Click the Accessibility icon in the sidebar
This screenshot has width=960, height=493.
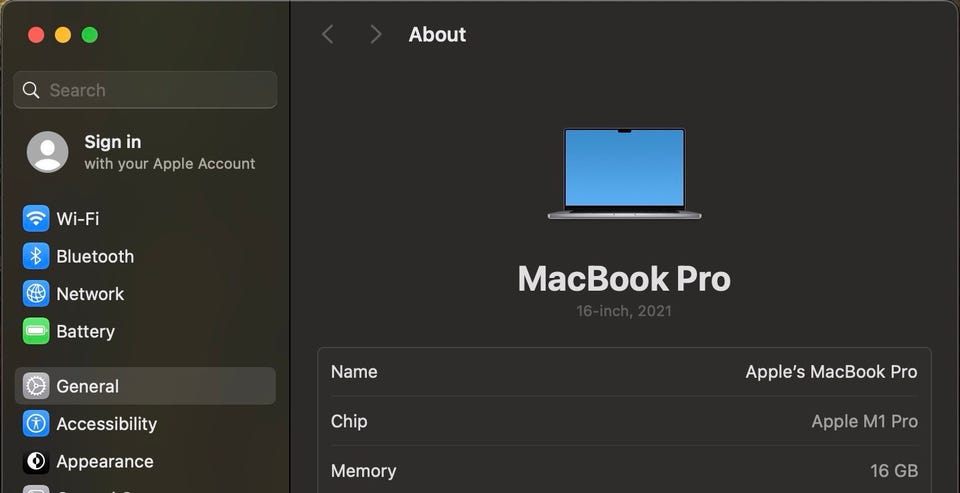(36, 424)
